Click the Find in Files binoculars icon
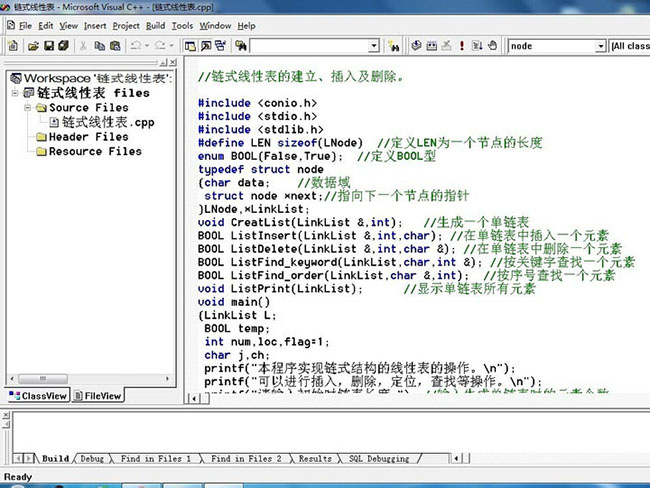The height and width of the screenshot is (488, 650). (x=241, y=46)
